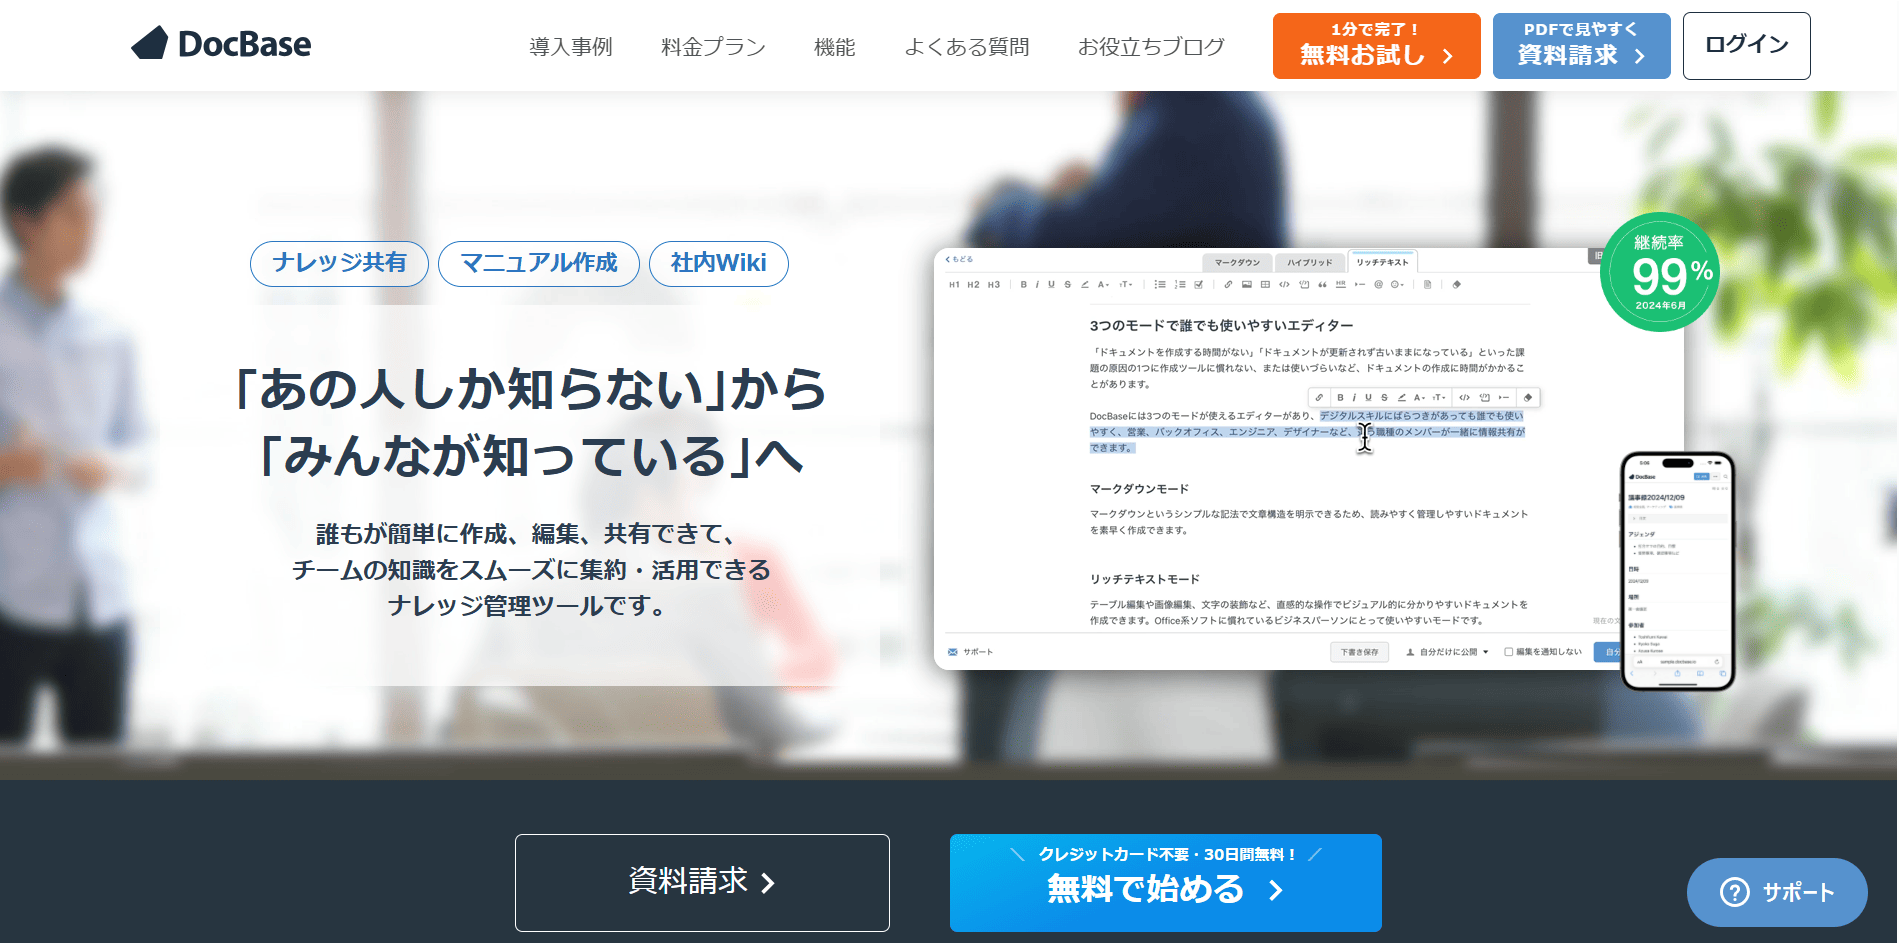Apply H1 heading in editor toolbar
The image size is (1899, 943).
point(954,285)
